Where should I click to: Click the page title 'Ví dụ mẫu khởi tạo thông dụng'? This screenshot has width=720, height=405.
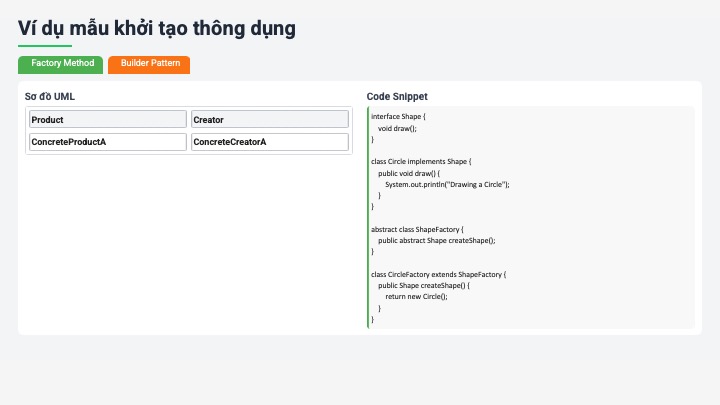[157, 28]
